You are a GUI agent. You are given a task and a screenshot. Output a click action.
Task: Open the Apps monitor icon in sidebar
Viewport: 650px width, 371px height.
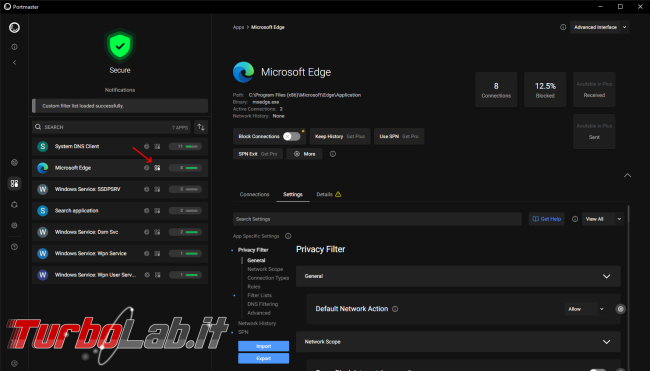tap(15, 183)
